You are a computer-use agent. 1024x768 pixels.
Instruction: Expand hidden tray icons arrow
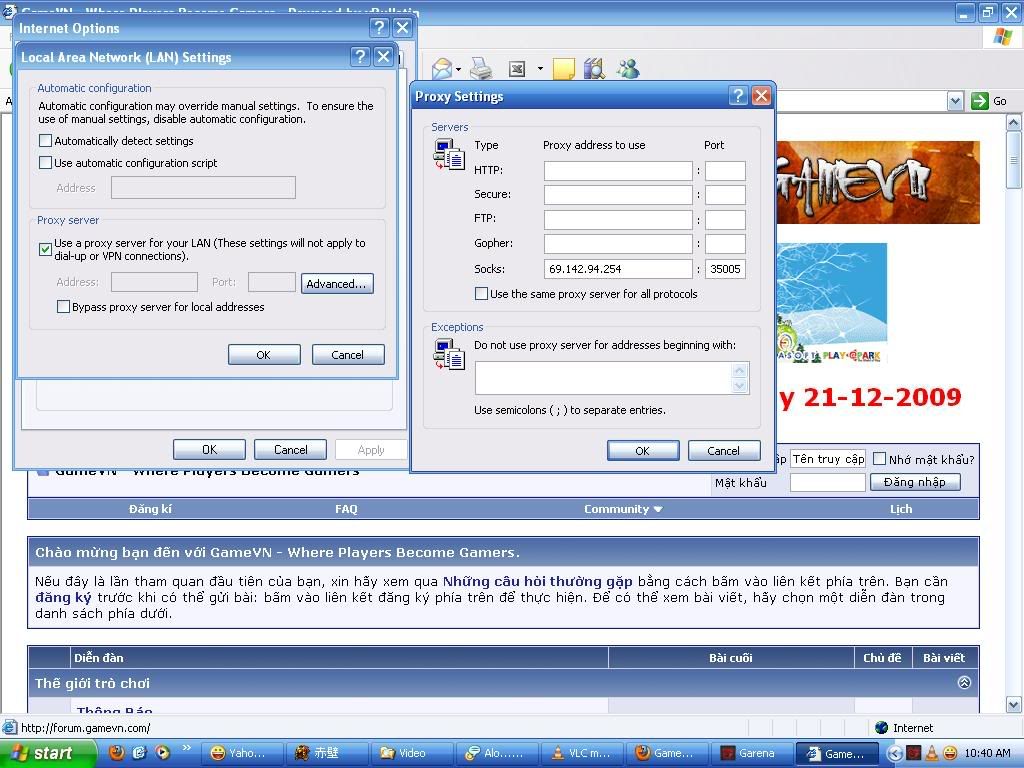click(x=894, y=753)
